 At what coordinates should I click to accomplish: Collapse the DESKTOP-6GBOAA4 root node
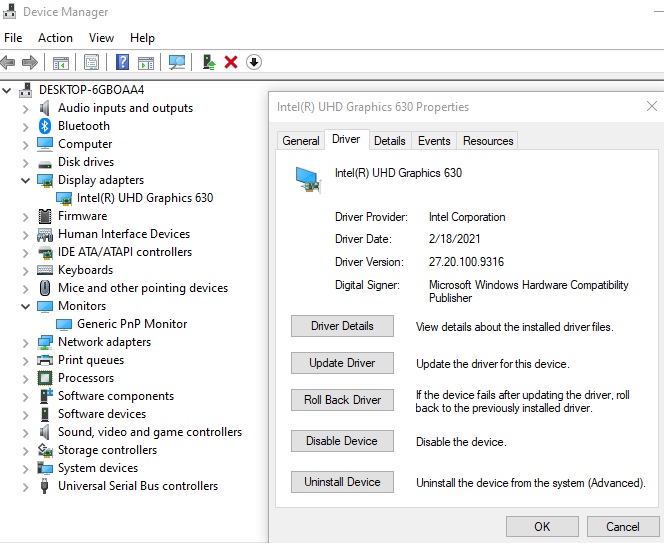[7, 90]
